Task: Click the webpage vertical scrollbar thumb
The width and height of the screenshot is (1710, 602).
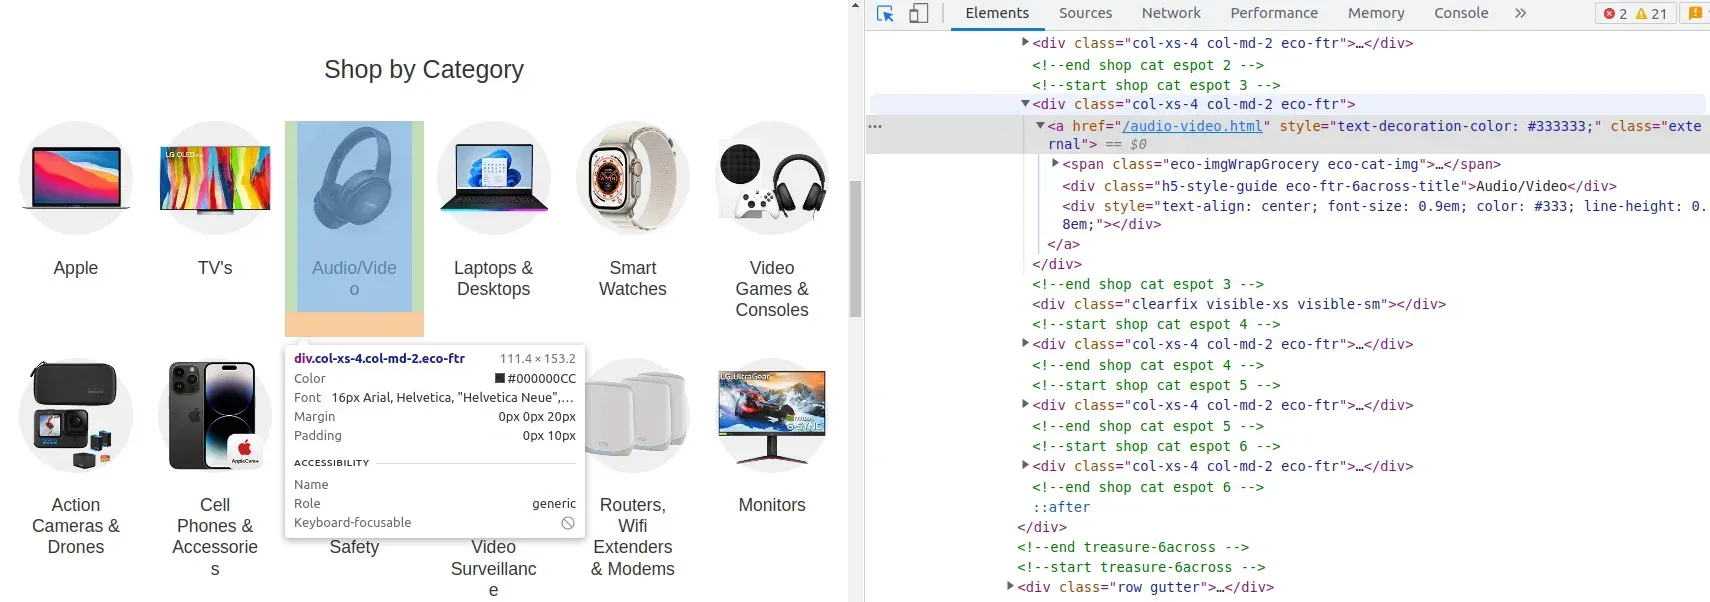Action: tap(855, 248)
